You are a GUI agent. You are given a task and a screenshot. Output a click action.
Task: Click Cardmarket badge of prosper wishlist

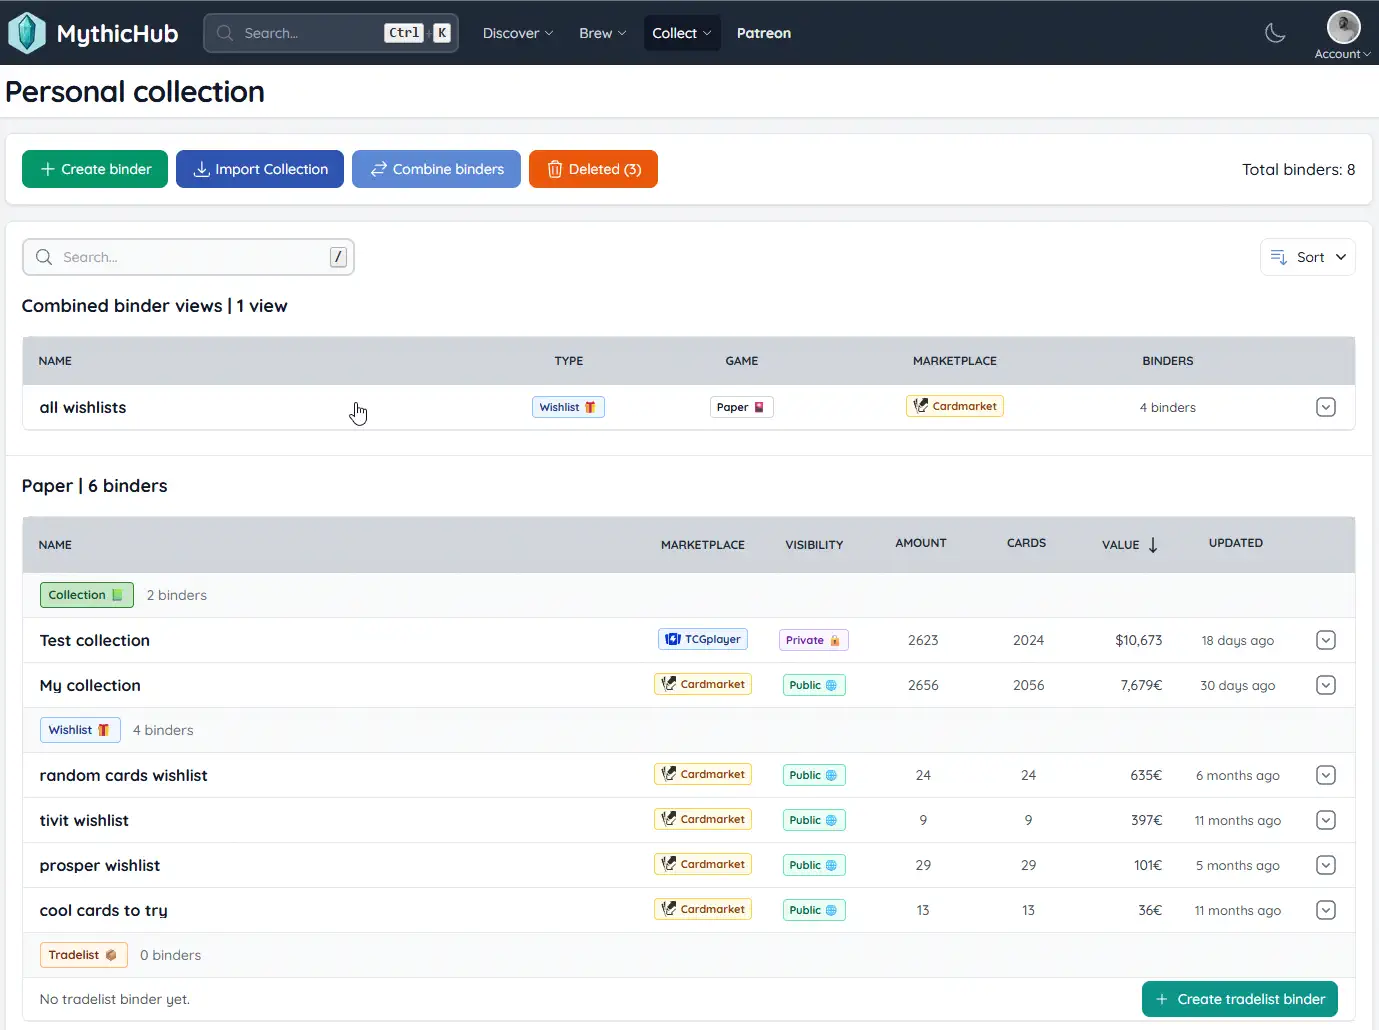703,864
